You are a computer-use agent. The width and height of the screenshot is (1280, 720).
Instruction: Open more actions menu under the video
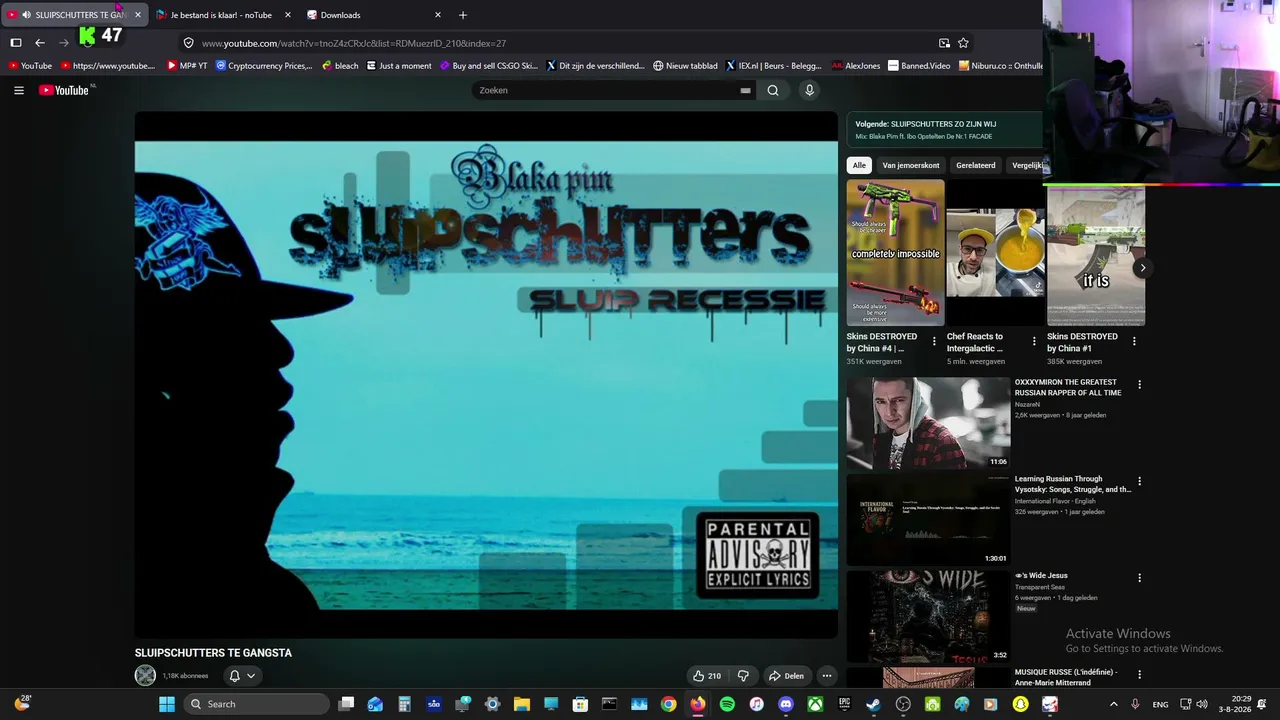click(x=826, y=676)
